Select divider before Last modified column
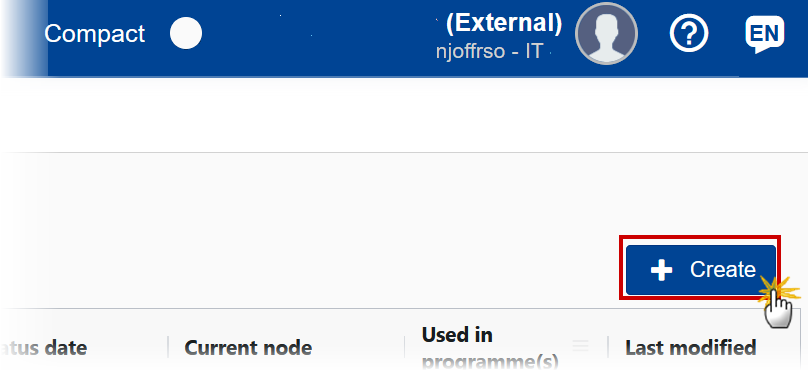 click(608, 348)
